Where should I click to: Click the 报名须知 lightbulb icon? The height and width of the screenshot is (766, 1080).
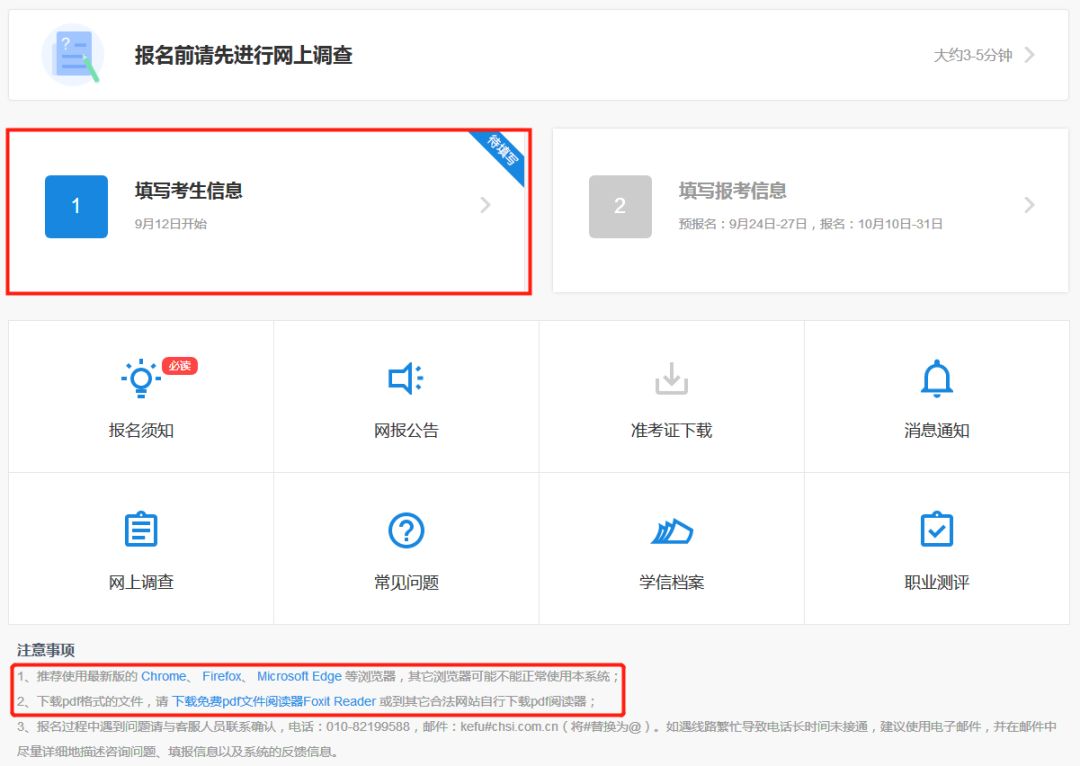pos(141,379)
